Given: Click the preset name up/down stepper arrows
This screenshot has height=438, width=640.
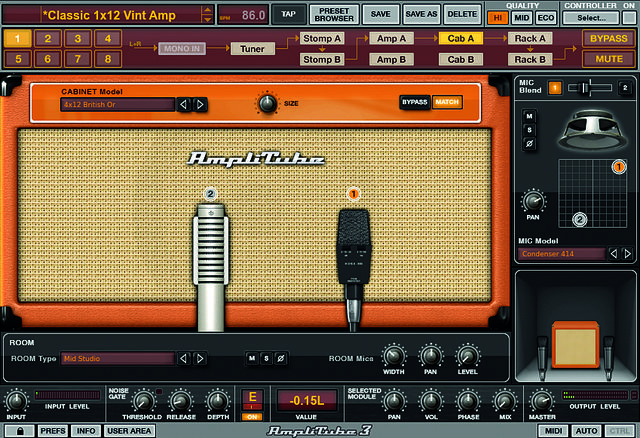Looking at the screenshot, I should click(207, 15).
